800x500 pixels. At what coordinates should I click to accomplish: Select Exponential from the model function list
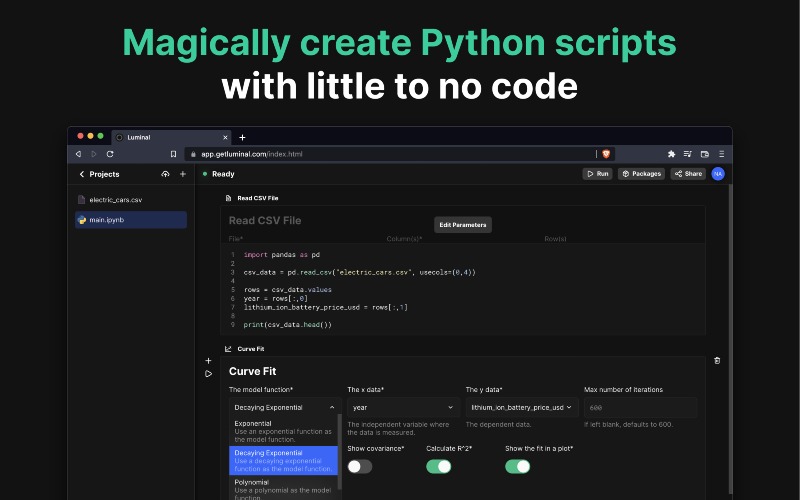coord(284,430)
